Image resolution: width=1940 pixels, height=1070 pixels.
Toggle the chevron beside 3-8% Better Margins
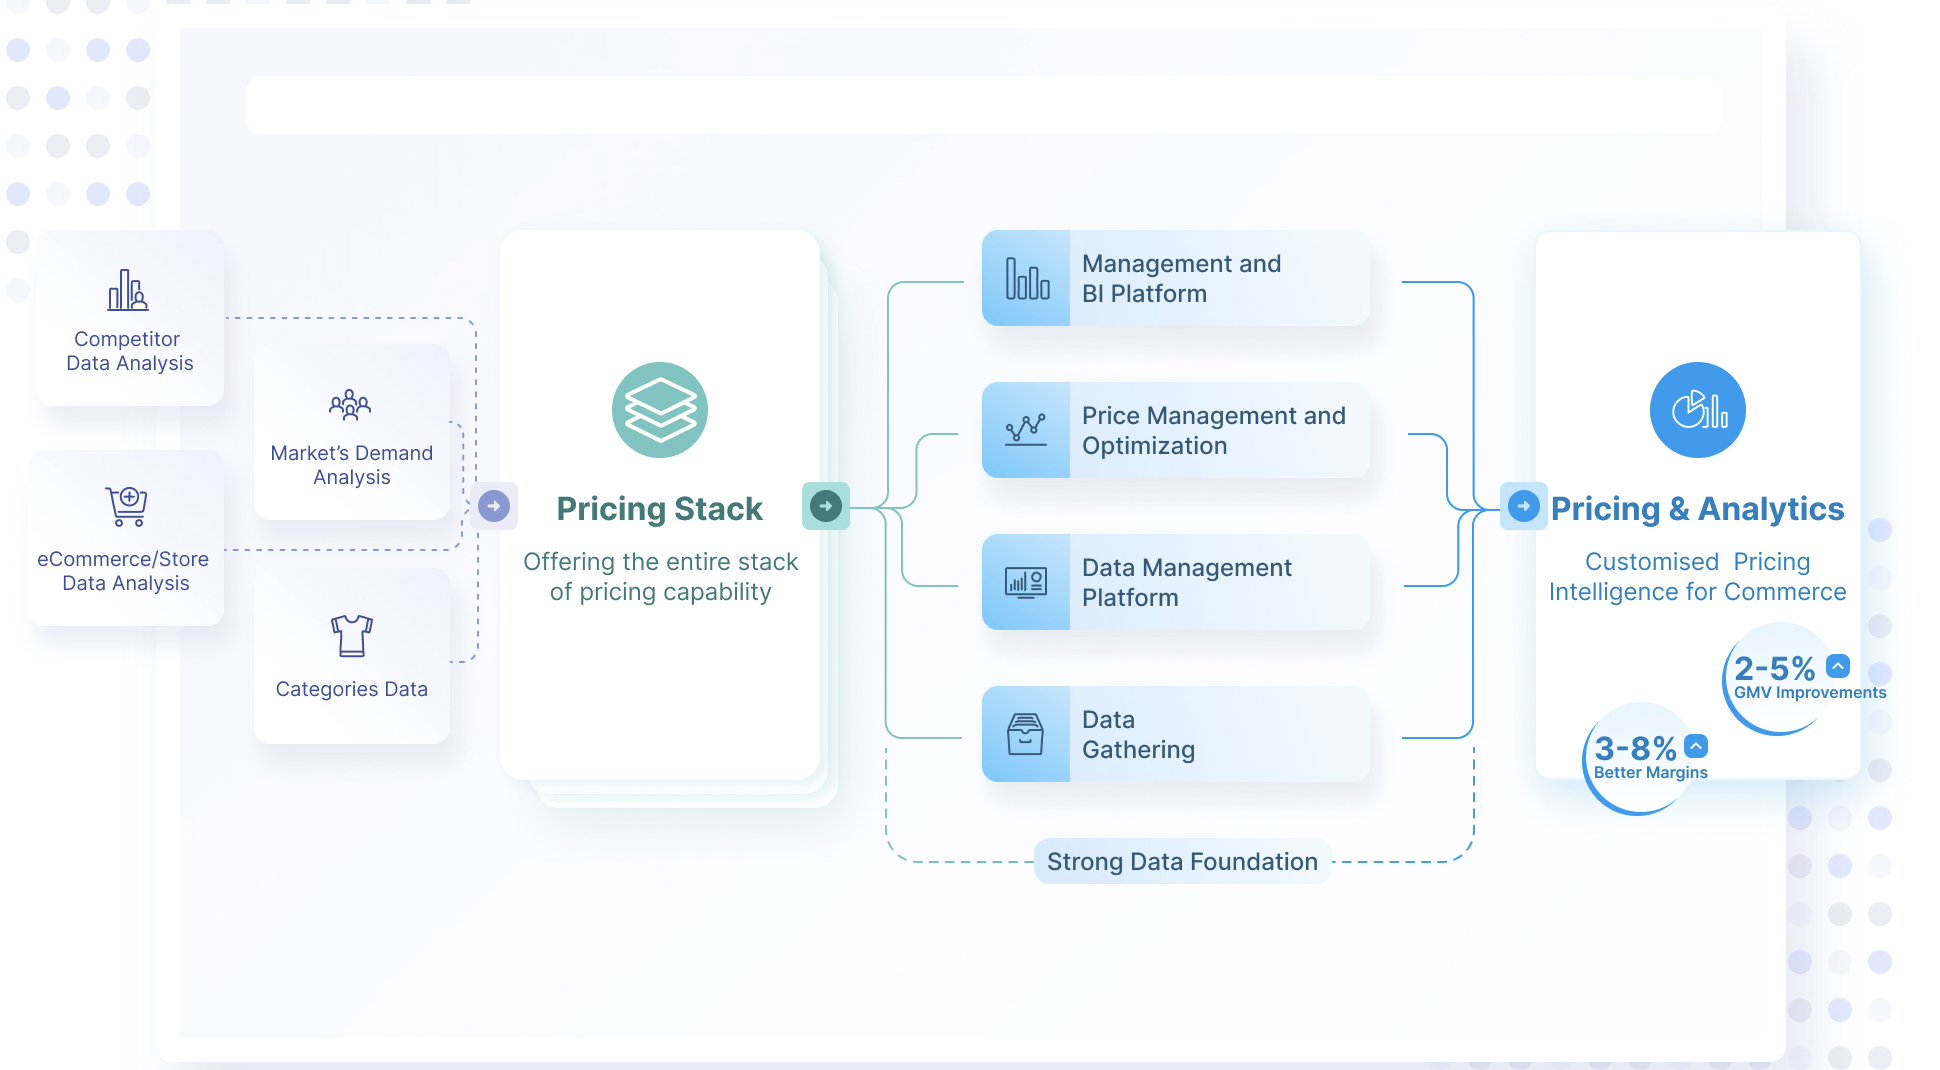click(x=1694, y=744)
